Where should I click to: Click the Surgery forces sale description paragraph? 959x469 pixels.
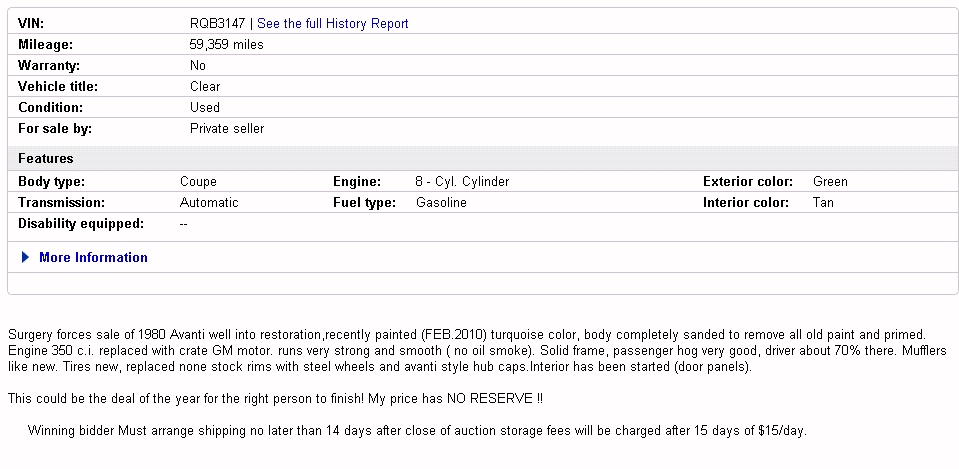pyautogui.click(x=476, y=350)
